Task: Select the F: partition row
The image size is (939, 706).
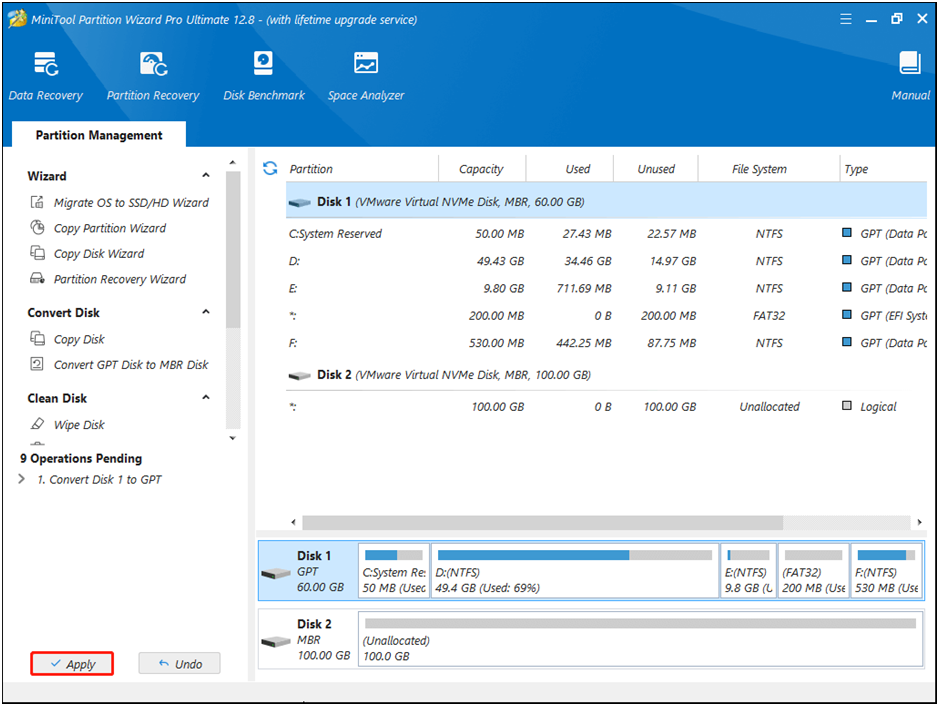Action: pos(606,343)
